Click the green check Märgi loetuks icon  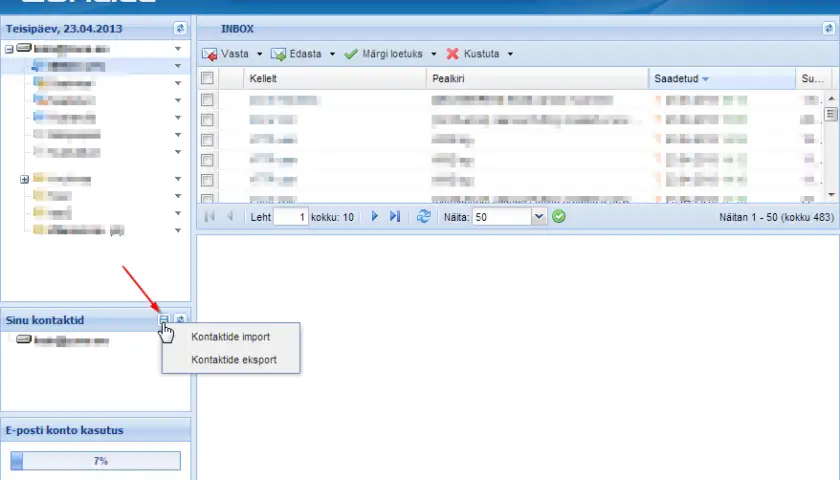(x=351, y=54)
